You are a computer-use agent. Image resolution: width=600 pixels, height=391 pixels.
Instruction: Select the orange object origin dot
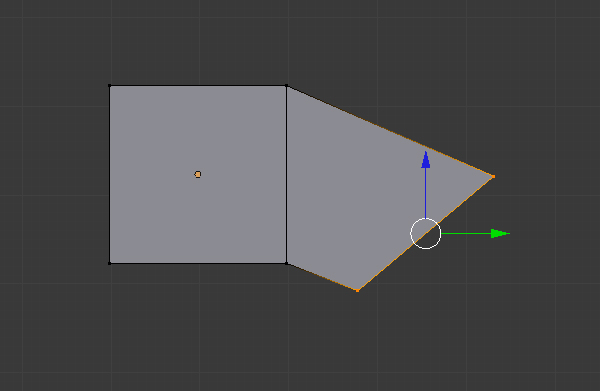tap(198, 174)
